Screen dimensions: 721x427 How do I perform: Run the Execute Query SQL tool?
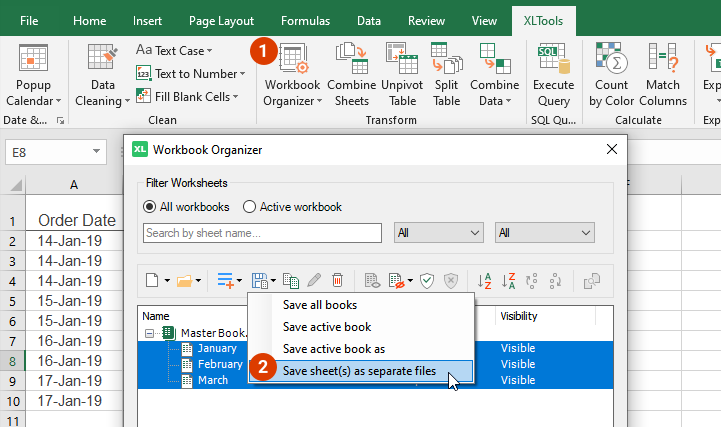[x=554, y=75]
